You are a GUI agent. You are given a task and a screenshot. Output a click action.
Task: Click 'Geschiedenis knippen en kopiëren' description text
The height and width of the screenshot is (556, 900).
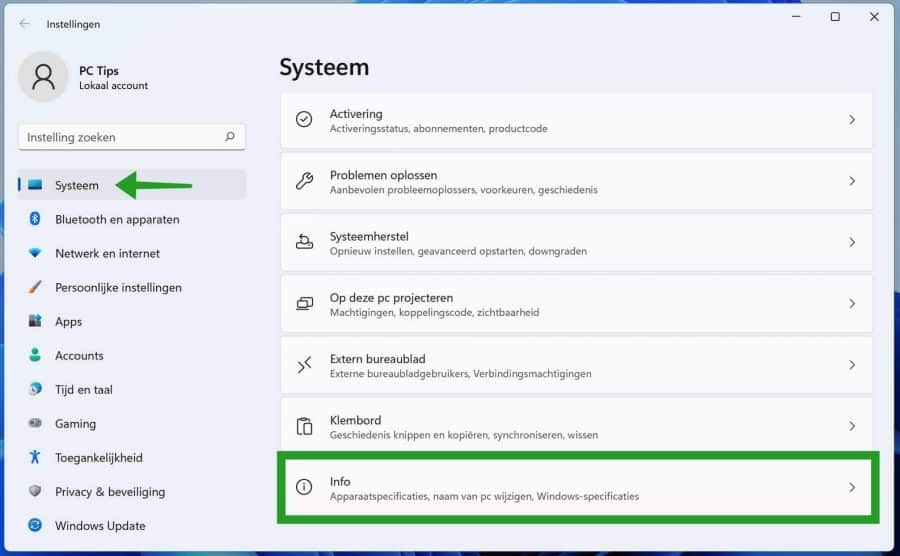coord(409,435)
